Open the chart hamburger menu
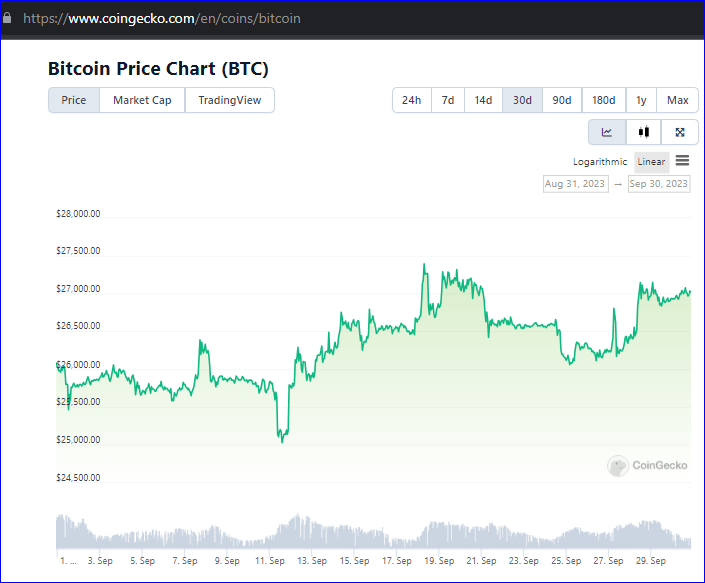Image resolution: width=705 pixels, height=583 pixels. click(x=682, y=160)
